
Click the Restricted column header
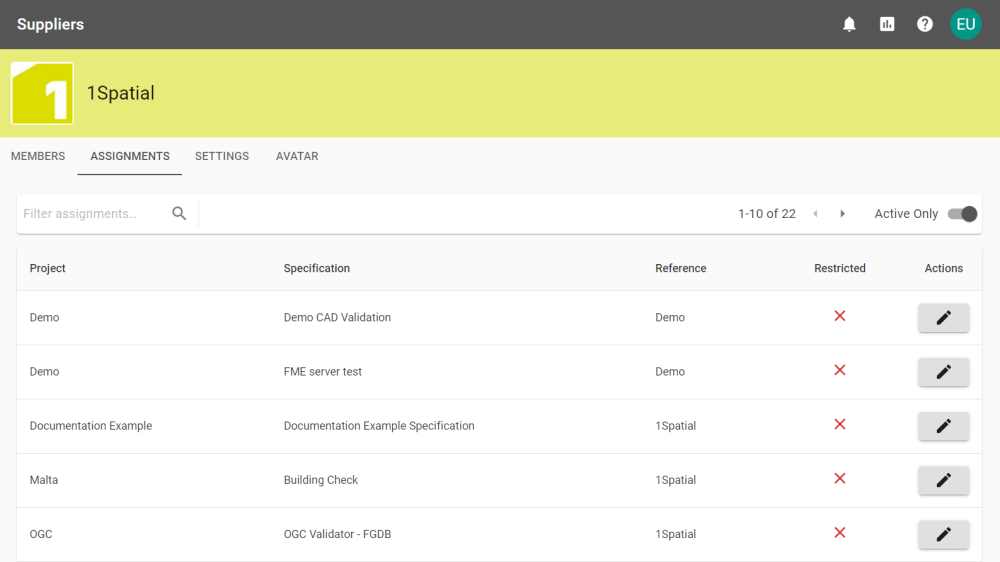[x=840, y=269]
